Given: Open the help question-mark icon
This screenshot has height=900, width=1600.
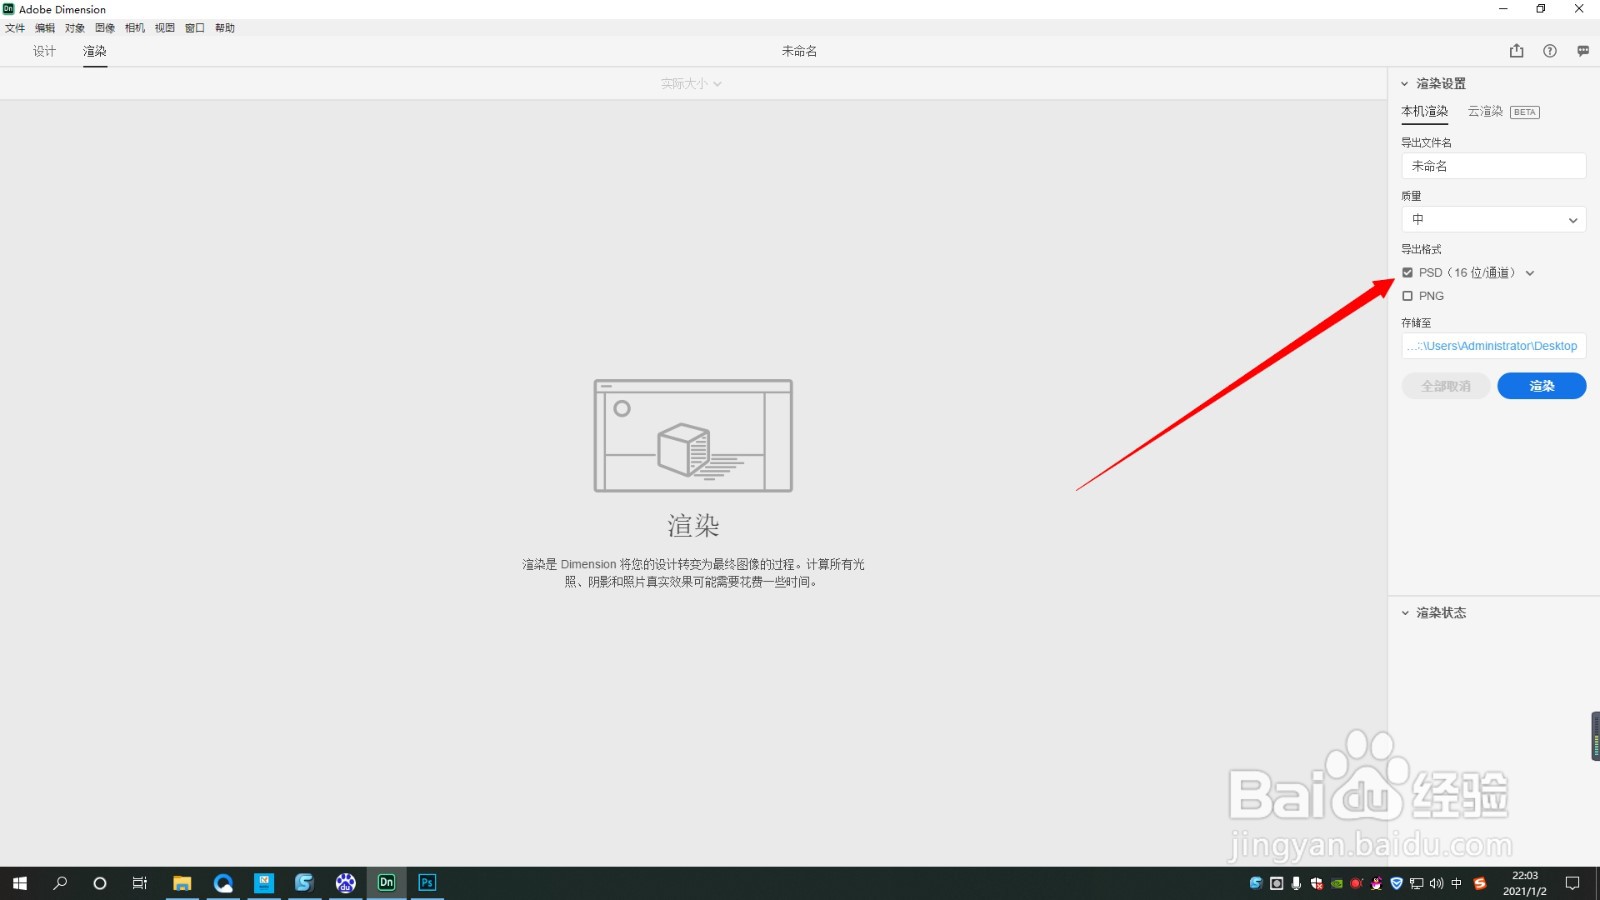Looking at the screenshot, I should 1549,51.
